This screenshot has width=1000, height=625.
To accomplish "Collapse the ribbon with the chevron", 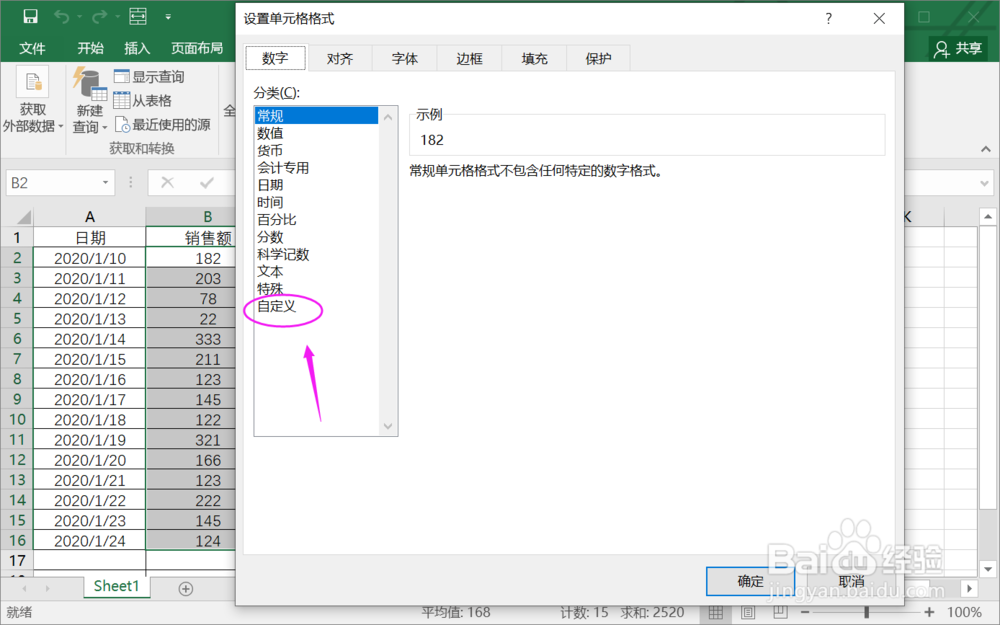I will click(986, 149).
